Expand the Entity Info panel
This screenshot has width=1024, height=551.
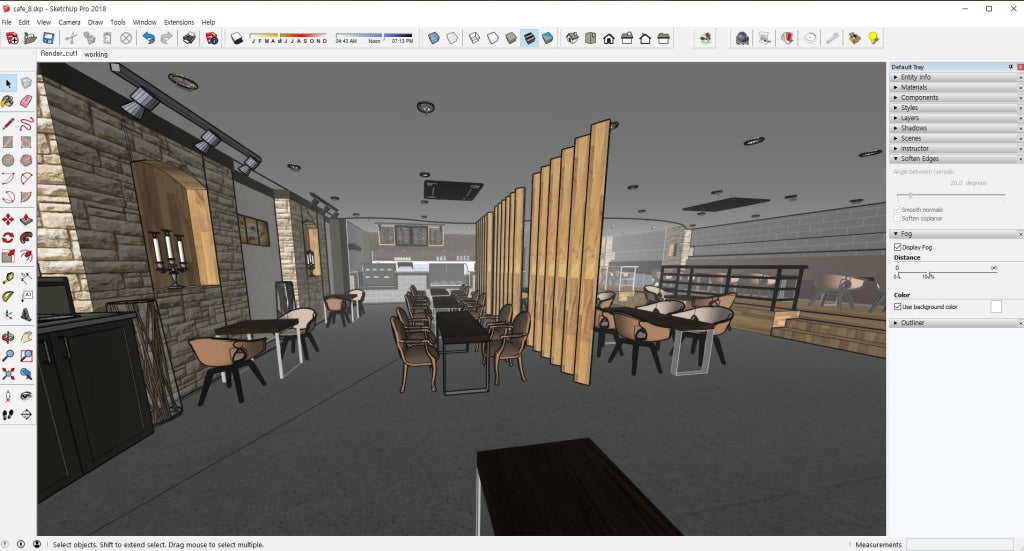tap(955, 77)
